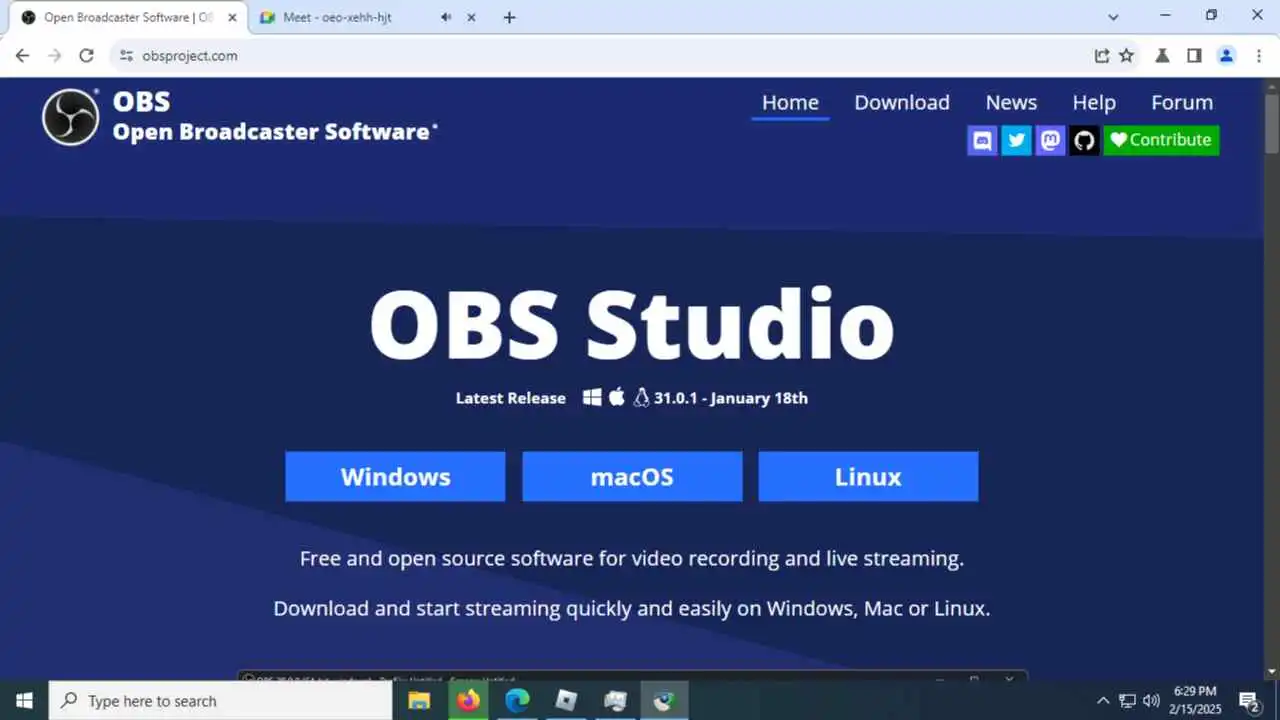The width and height of the screenshot is (1280, 720).
Task: Open the Chrome Labs flask icon
Action: click(x=1162, y=56)
